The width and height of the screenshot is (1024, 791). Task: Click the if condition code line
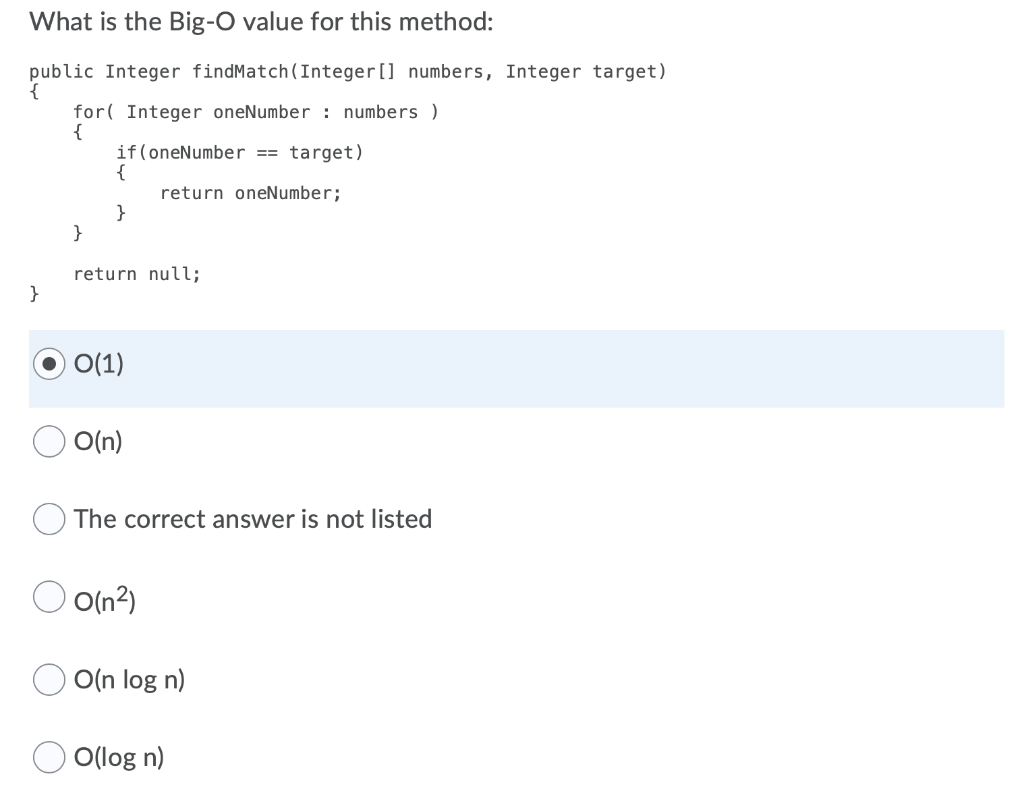[242, 152]
